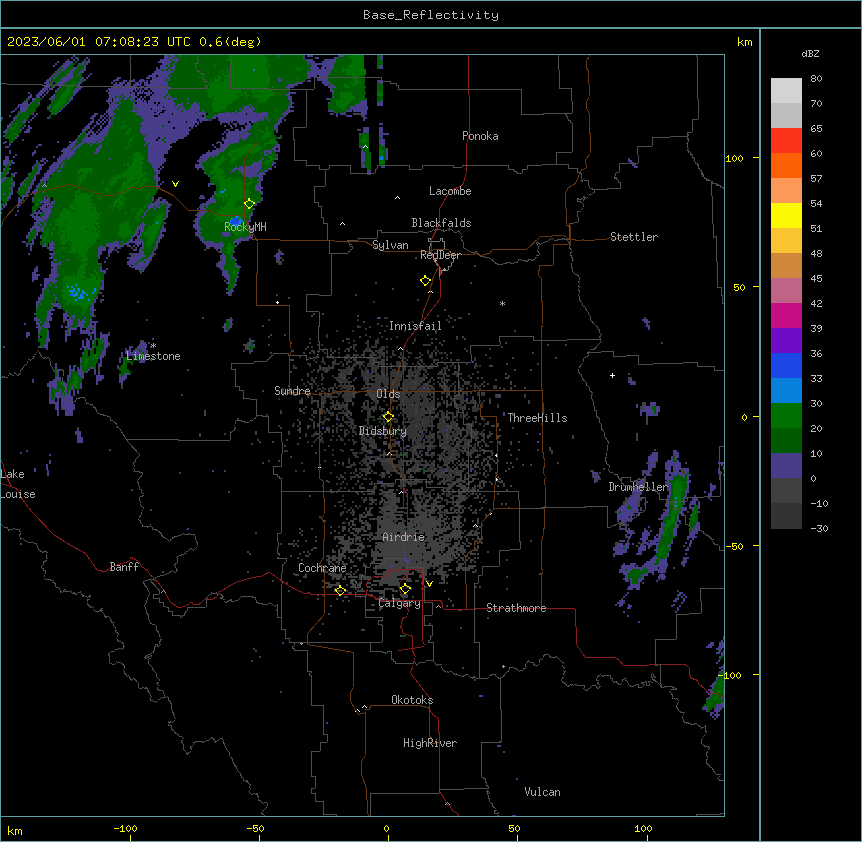This screenshot has width=862, height=842.
Task: Click the Stettler town label
Action: click(634, 237)
